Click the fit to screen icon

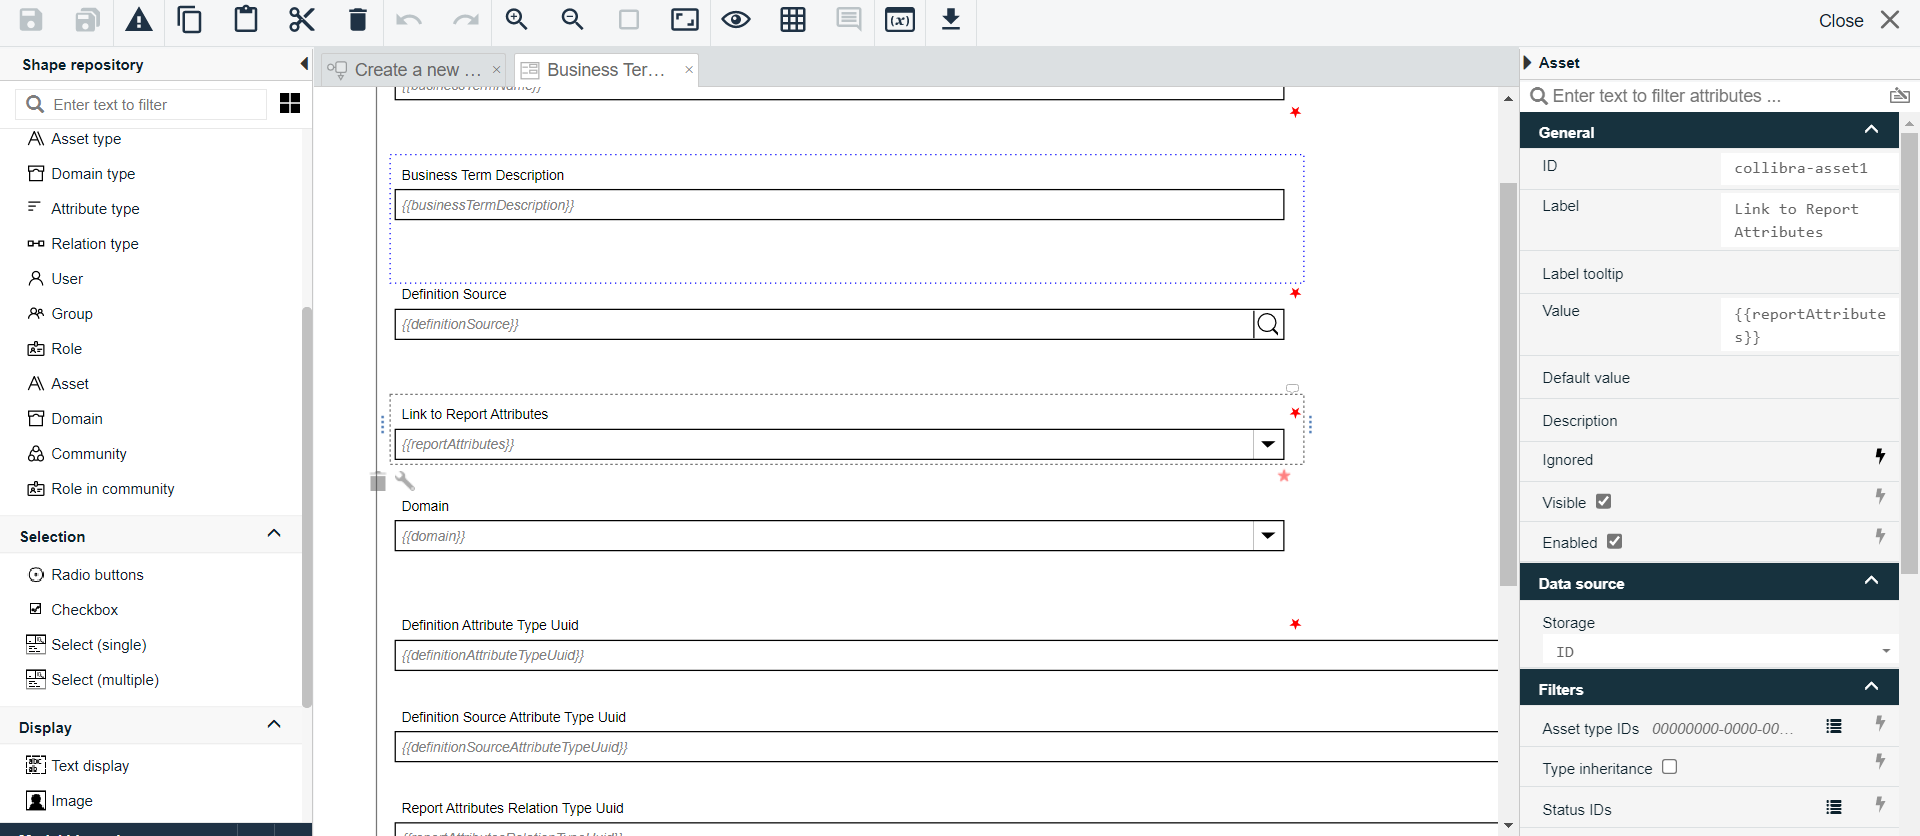coord(685,20)
